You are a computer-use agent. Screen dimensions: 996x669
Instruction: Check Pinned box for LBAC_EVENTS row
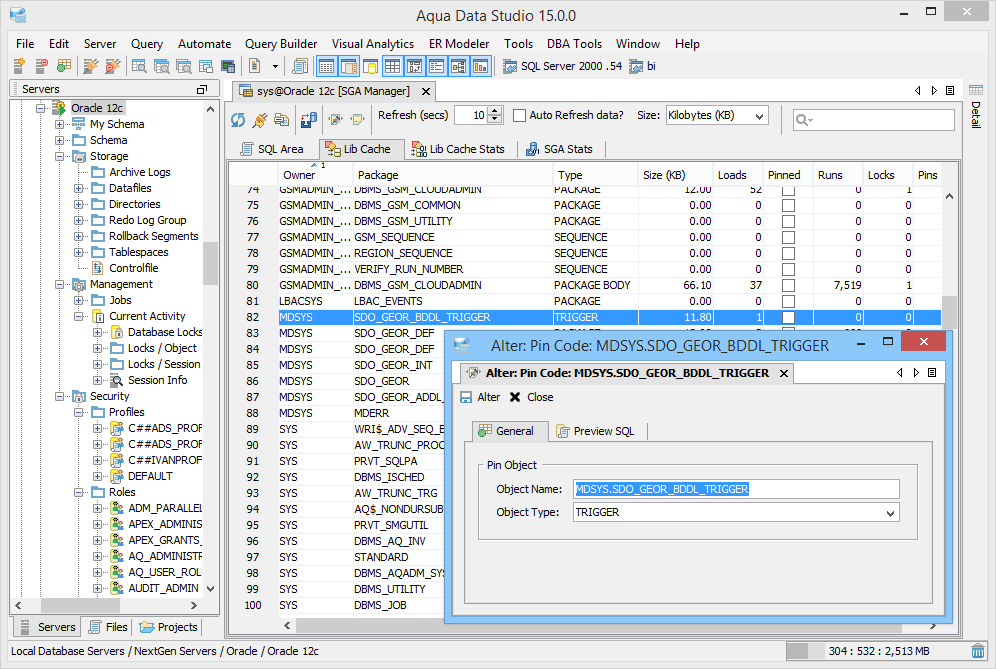click(x=788, y=301)
